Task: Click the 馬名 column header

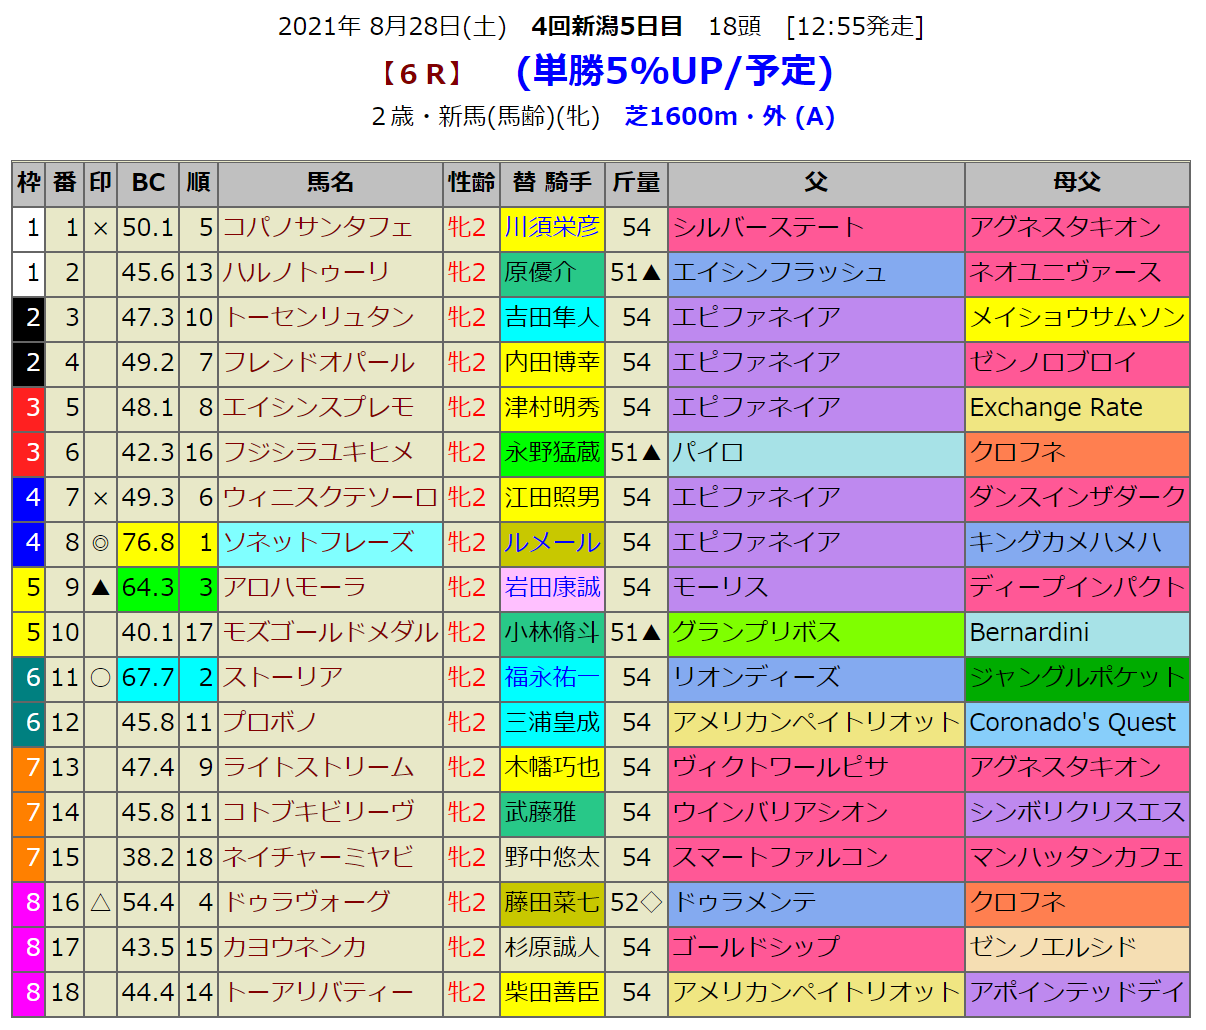Action: click(x=330, y=183)
